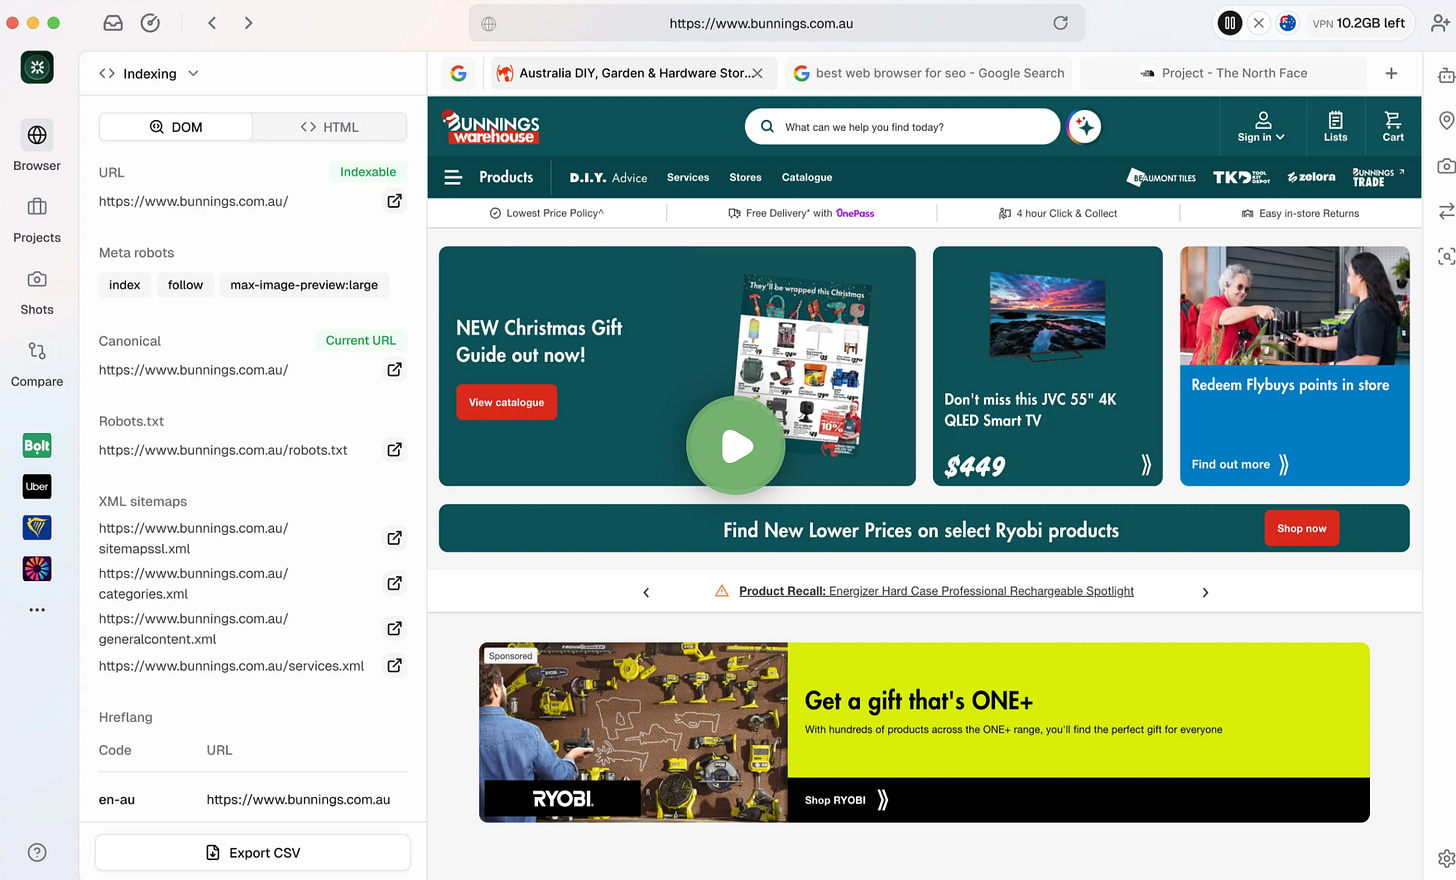Expand the Sign in dropdown
Viewport: 1456px width, 880px height.
(x=1261, y=127)
